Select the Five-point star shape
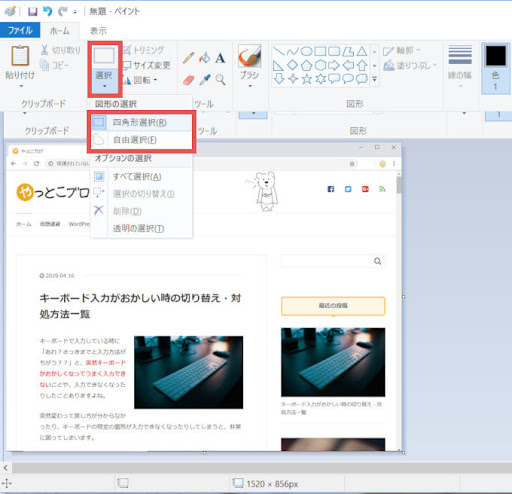The height and width of the screenshot is (494, 512). point(307,79)
